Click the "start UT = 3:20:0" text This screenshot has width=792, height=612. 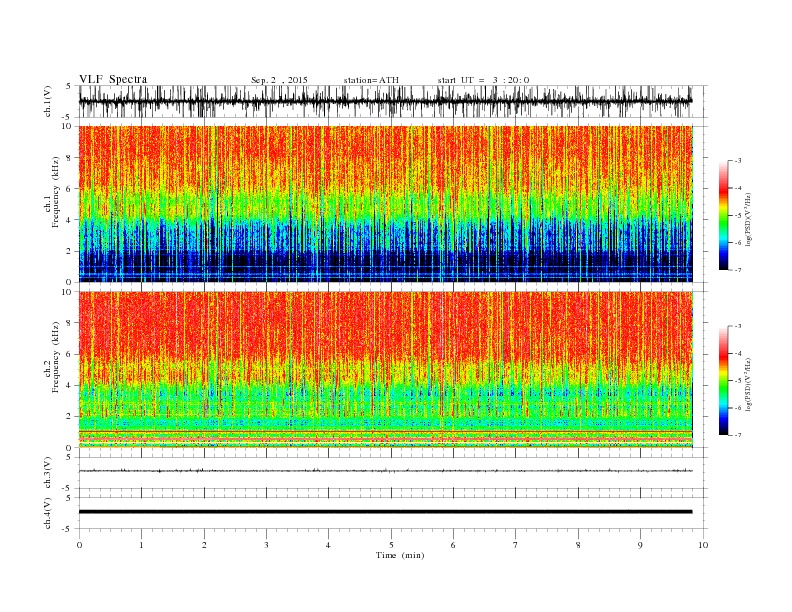coord(483,80)
